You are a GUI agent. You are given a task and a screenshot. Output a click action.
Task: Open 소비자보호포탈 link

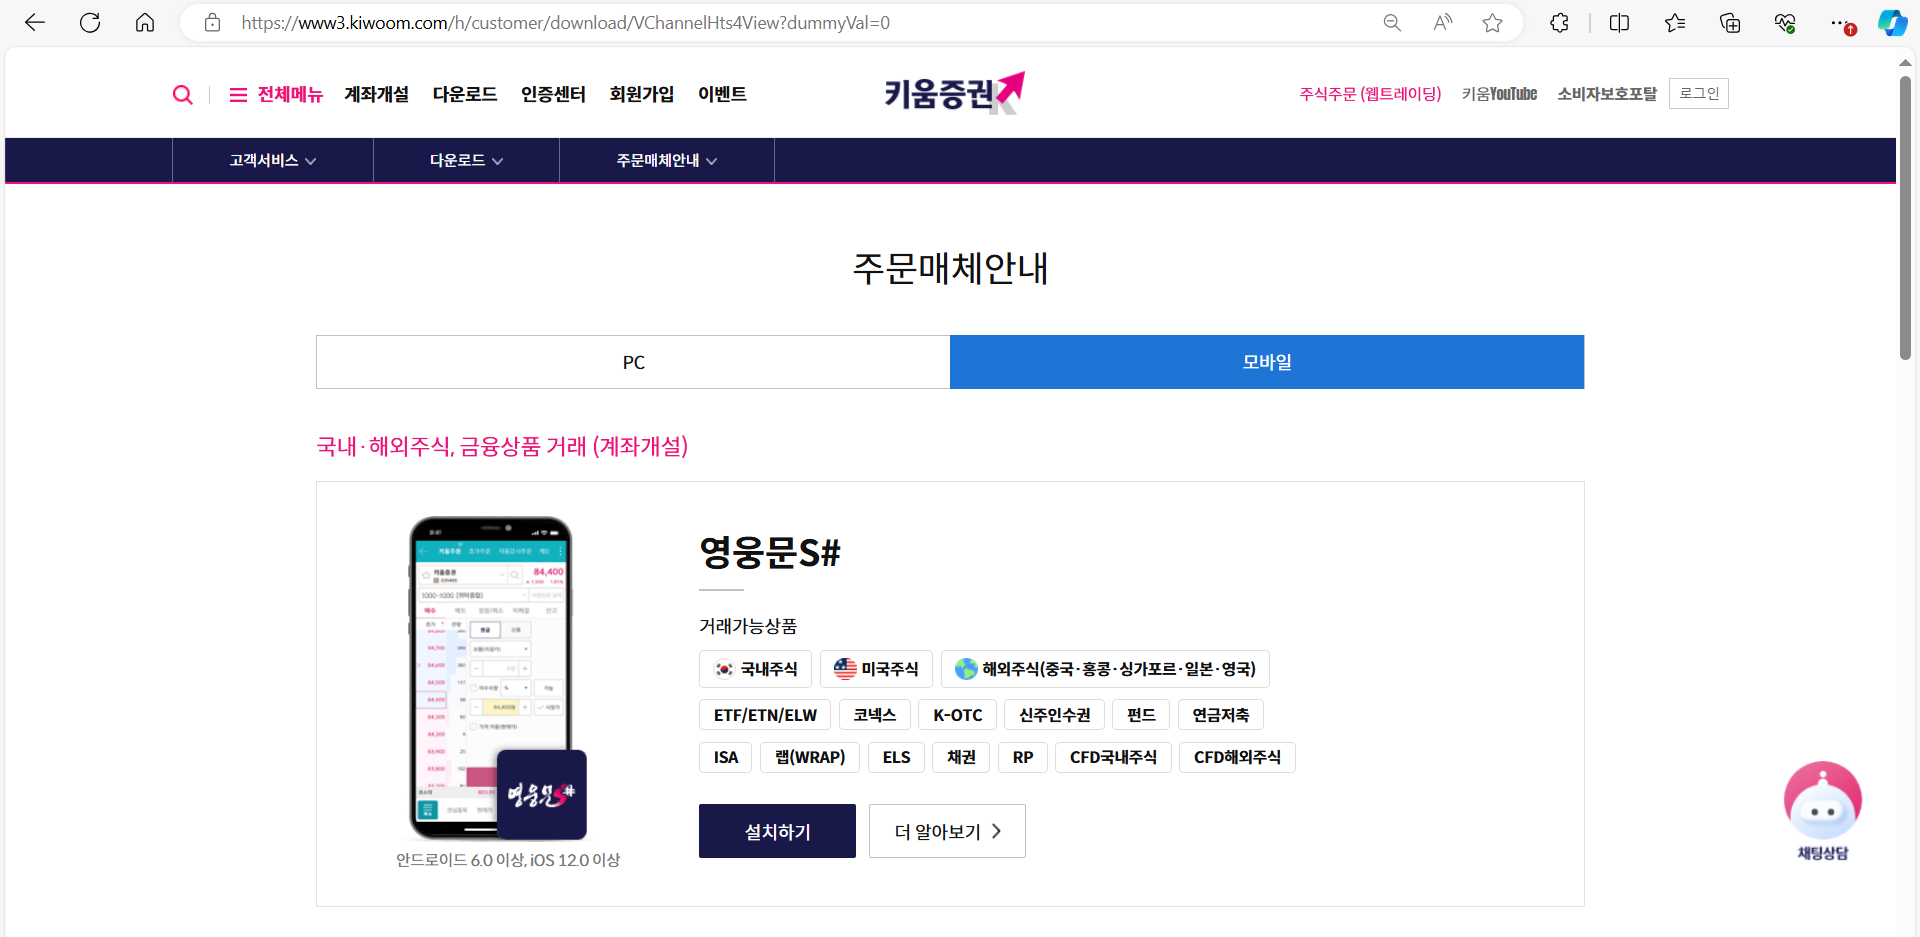click(x=1607, y=94)
